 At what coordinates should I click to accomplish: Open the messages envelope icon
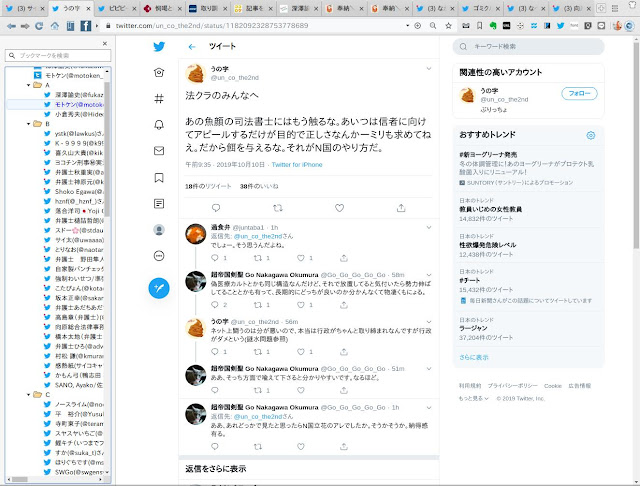tap(159, 151)
